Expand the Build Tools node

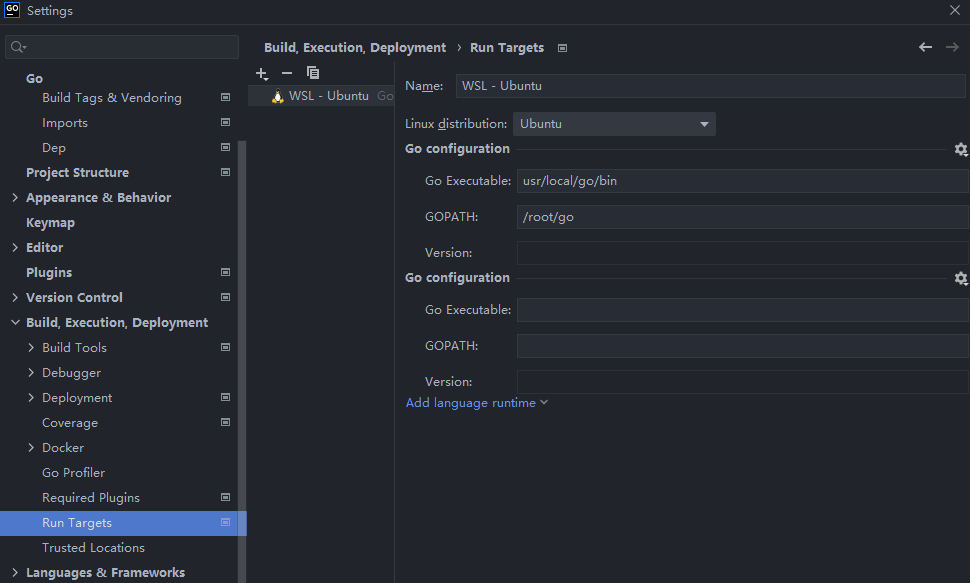pos(31,348)
